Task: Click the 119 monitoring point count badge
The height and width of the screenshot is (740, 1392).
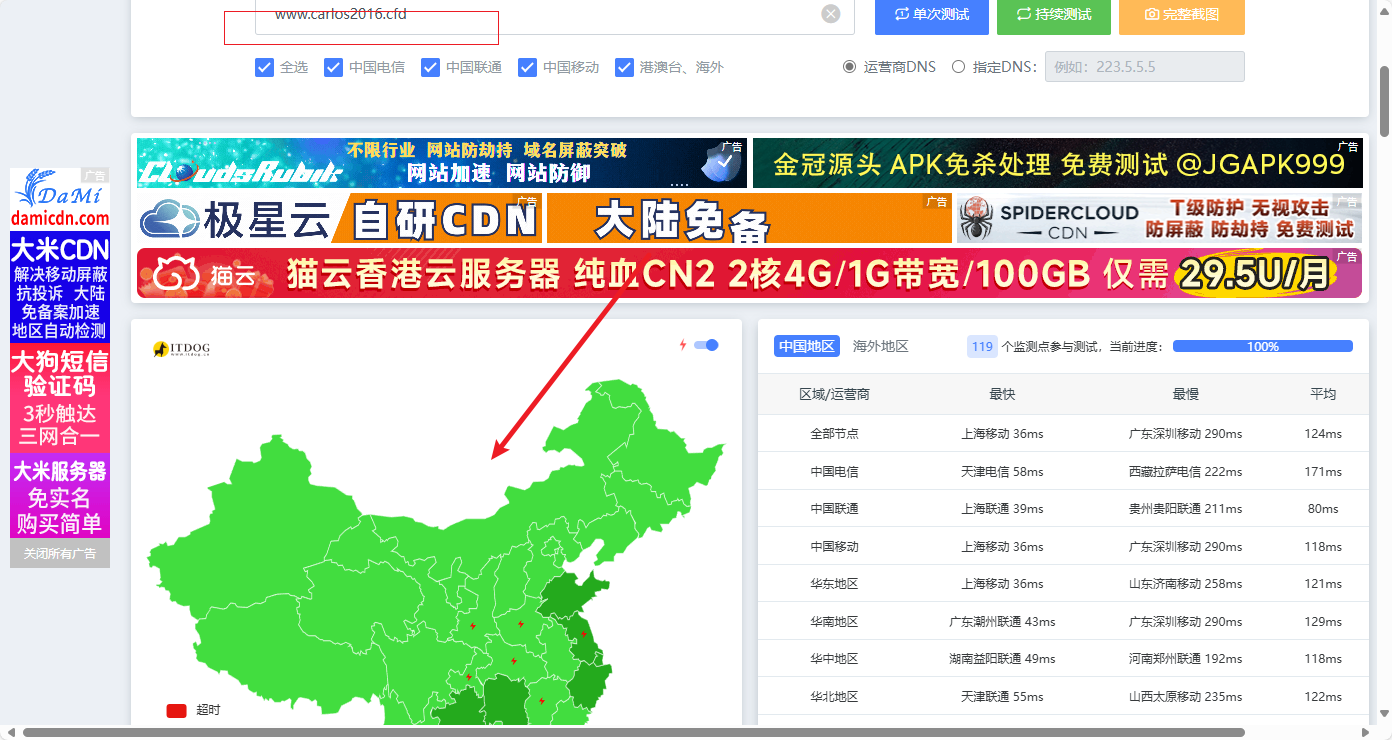Action: tap(982, 346)
